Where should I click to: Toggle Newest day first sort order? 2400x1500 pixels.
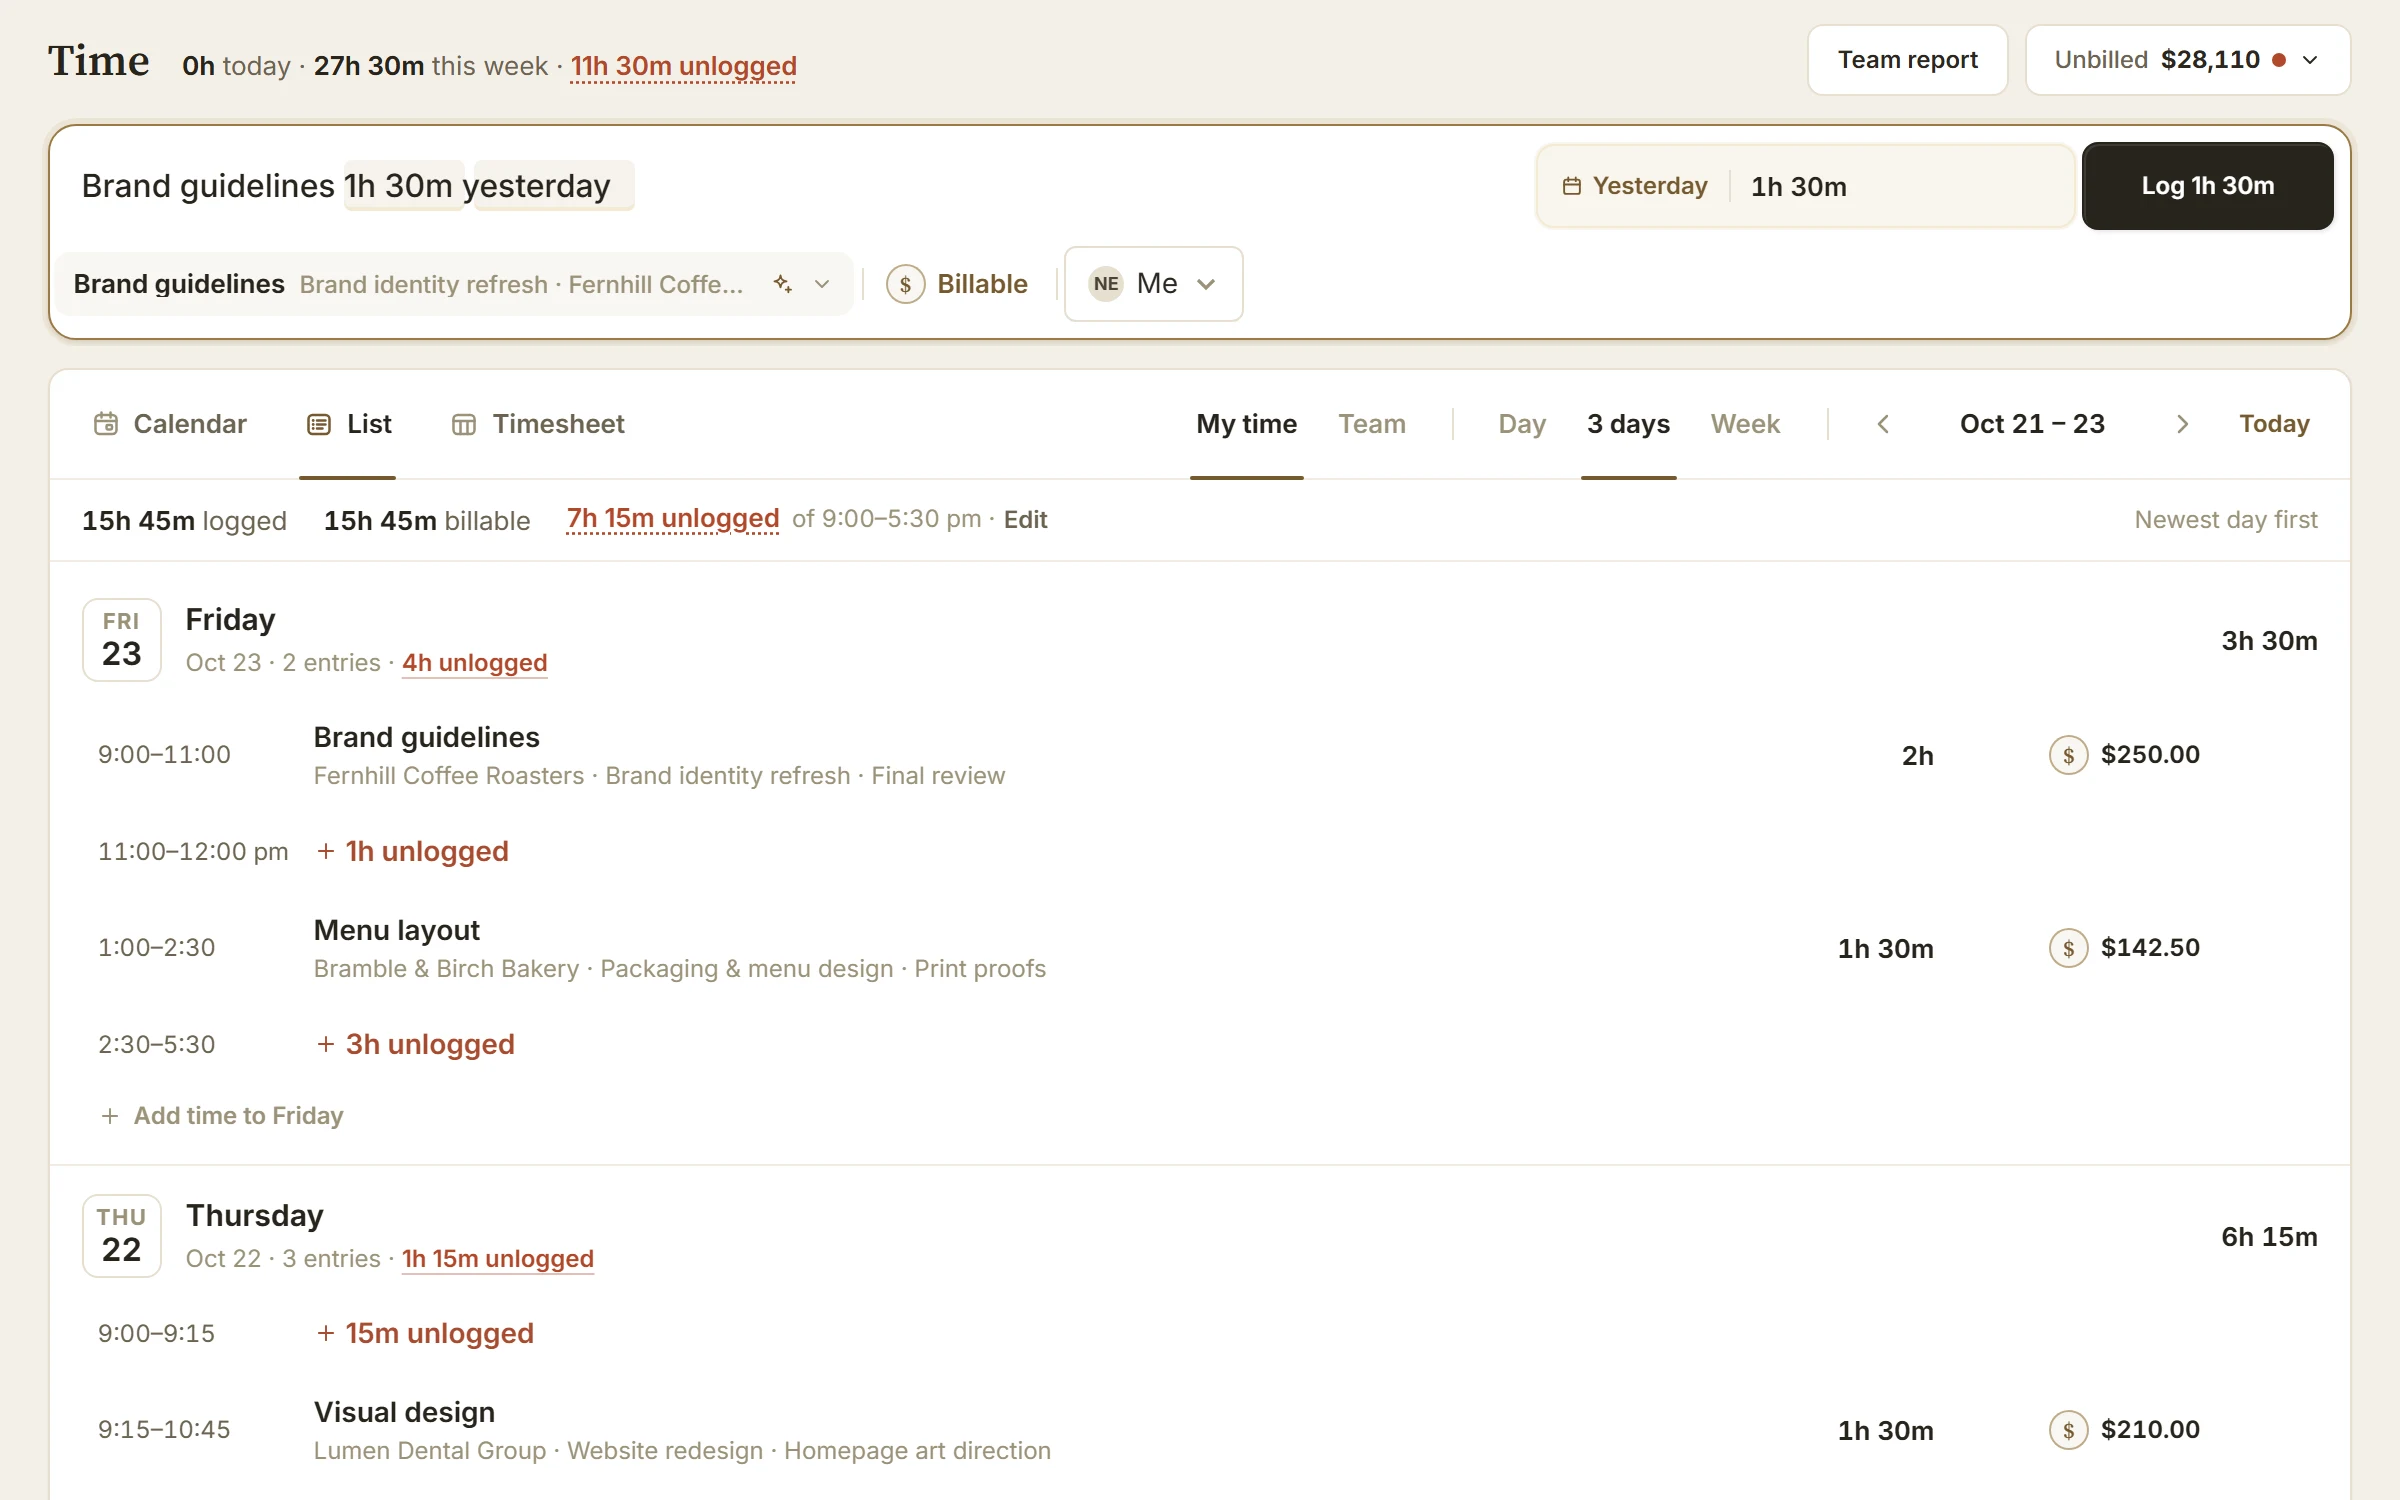pyautogui.click(x=2225, y=520)
